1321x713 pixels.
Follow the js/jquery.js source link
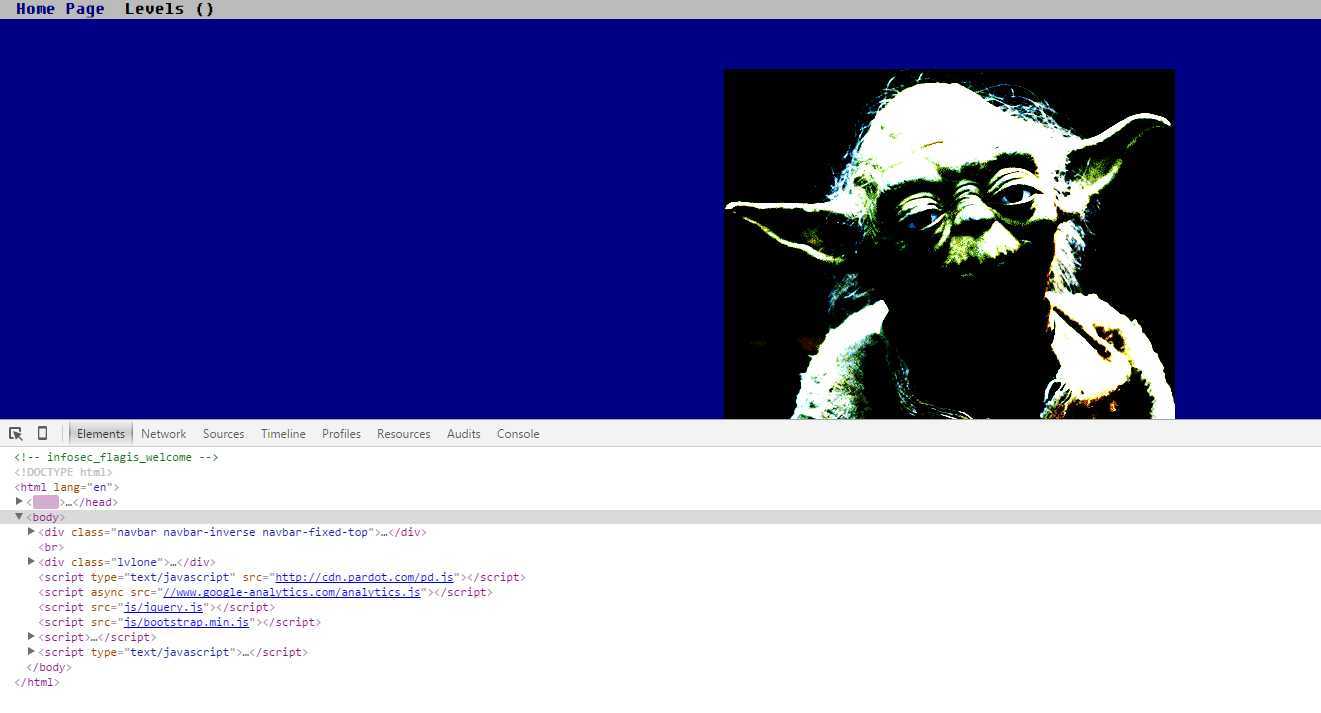pyautogui.click(x=163, y=607)
